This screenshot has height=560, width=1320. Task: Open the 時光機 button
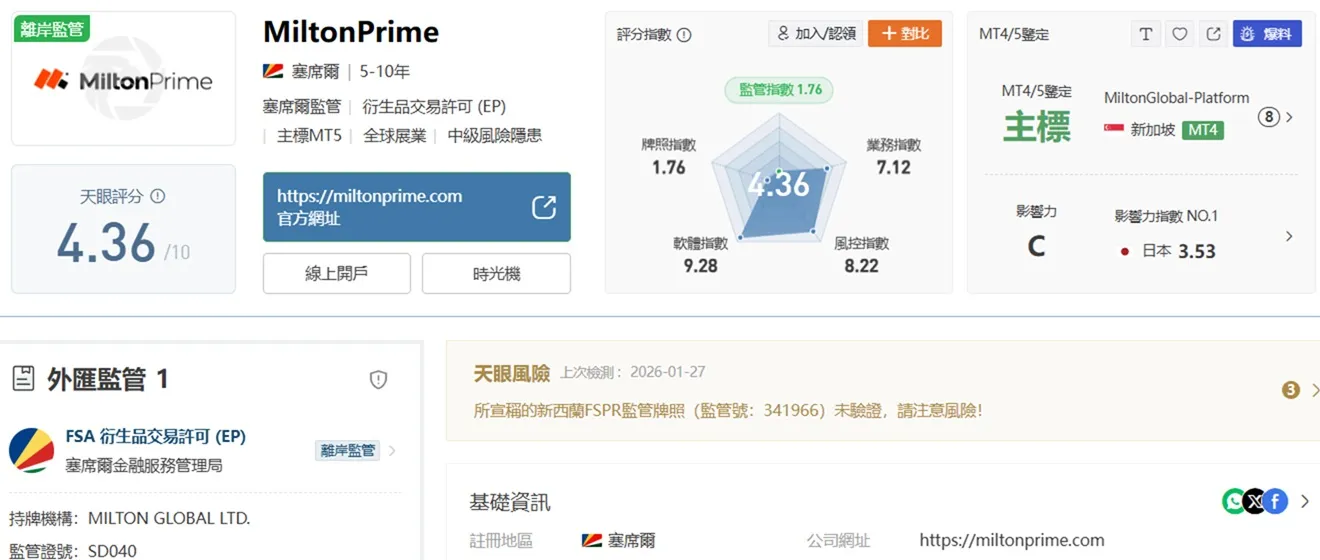coord(496,273)
